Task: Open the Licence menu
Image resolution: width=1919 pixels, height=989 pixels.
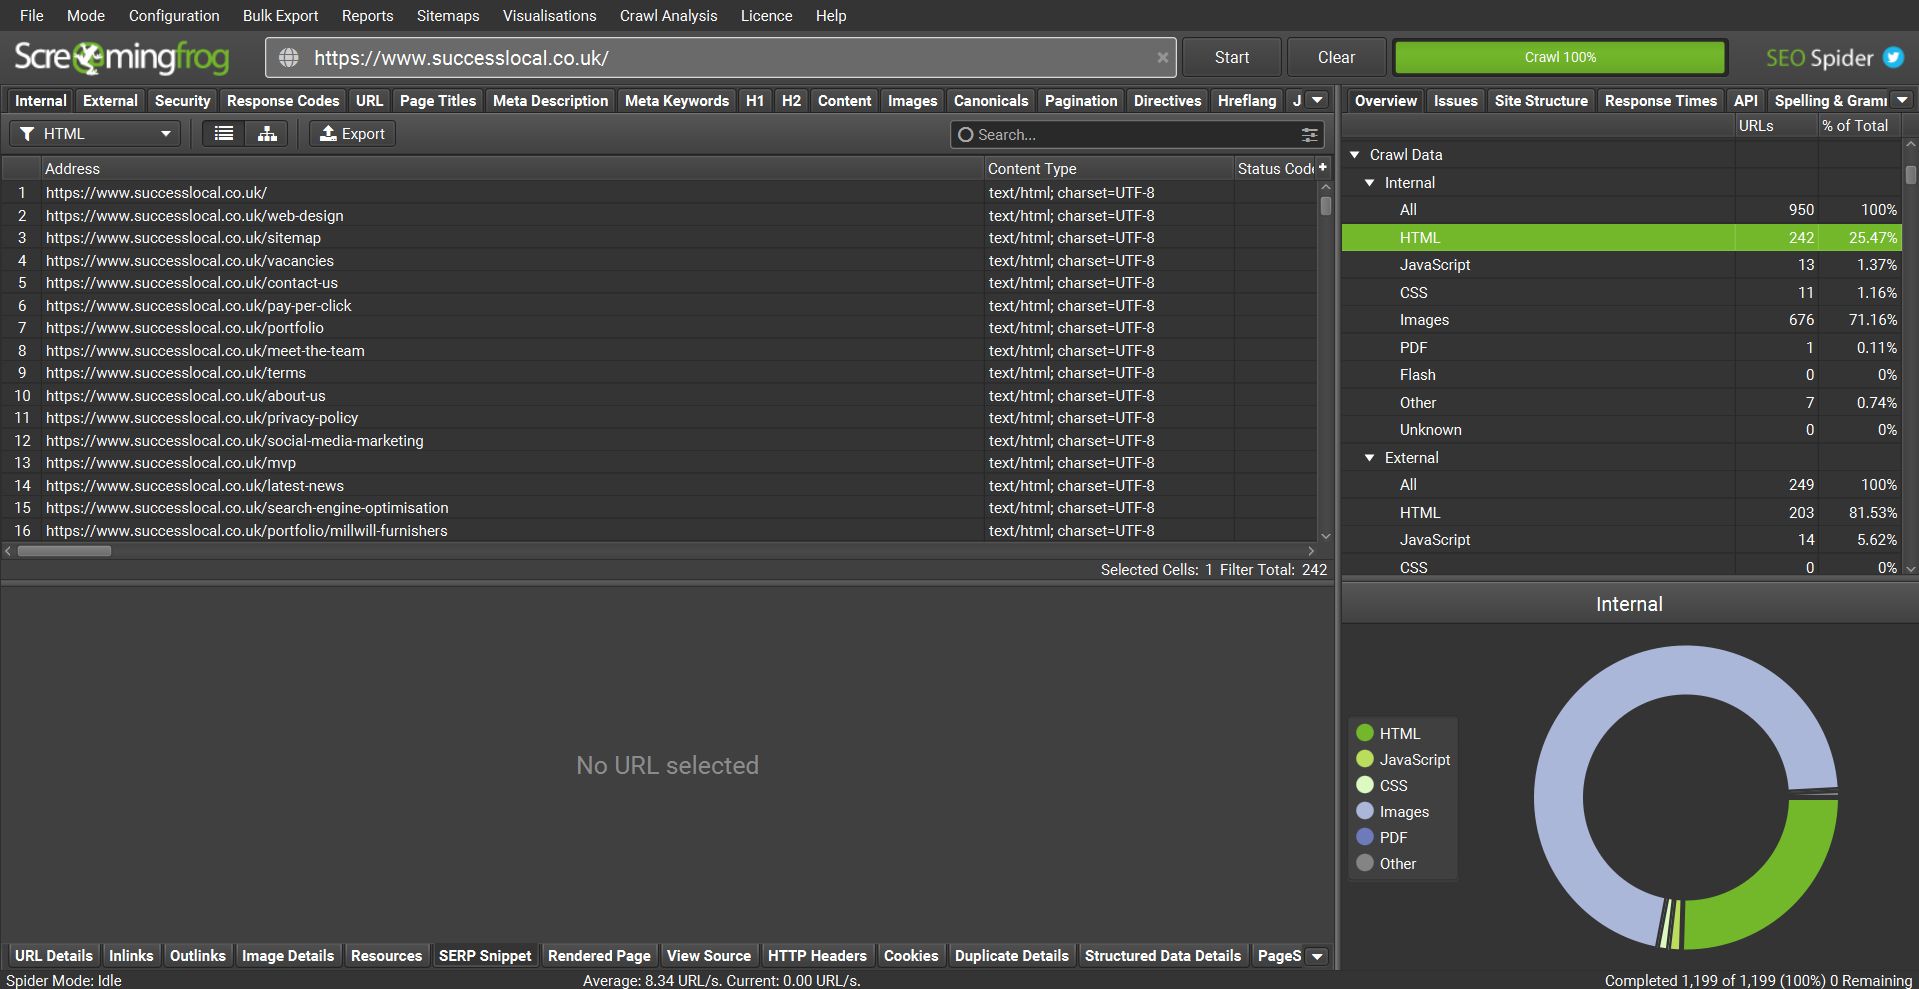Action: click(x=766, y=16)
